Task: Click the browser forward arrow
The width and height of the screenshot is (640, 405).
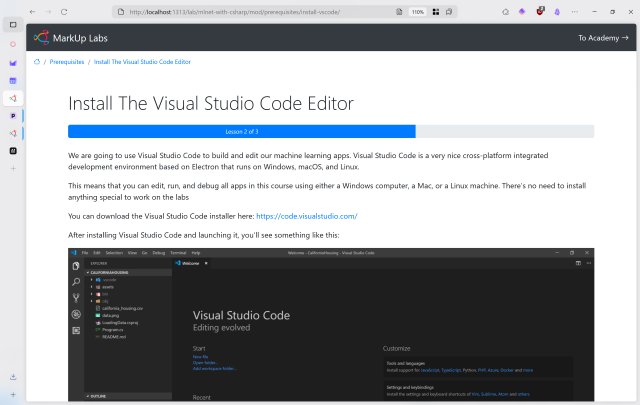Action: (48, 12)
